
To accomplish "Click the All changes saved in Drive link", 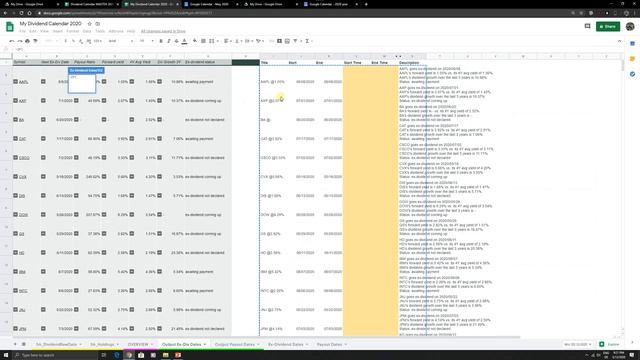I will [163, 31].
